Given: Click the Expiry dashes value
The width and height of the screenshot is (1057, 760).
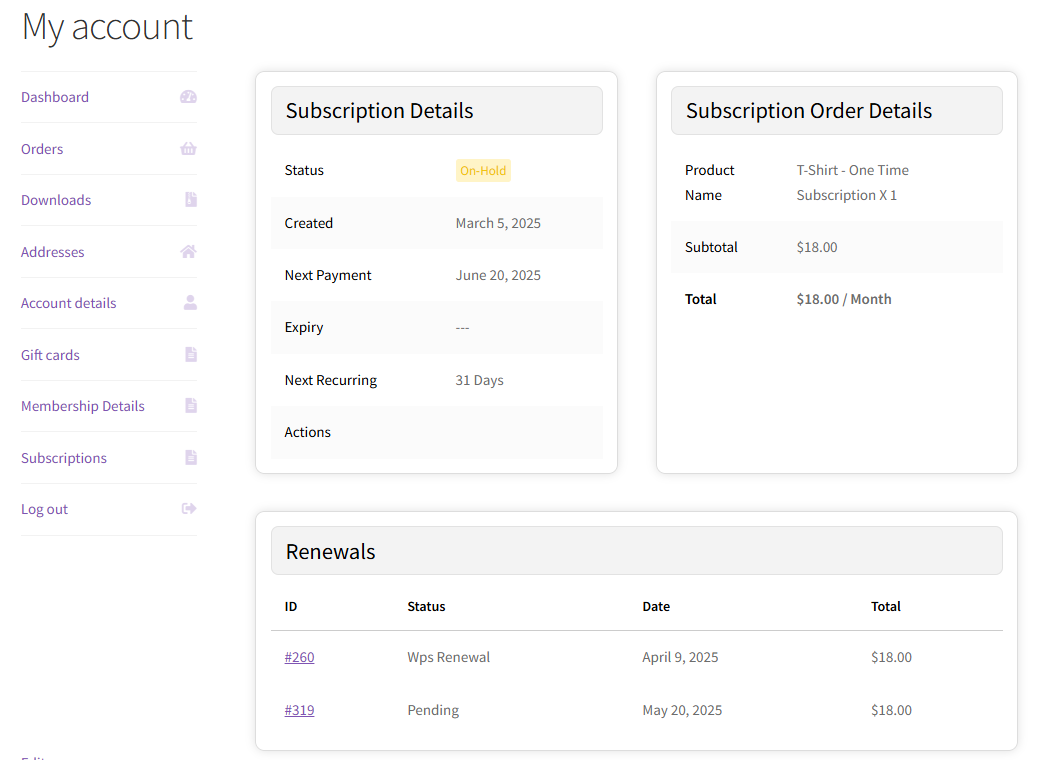Looking at the screenshot, I should tap(462, 328).
